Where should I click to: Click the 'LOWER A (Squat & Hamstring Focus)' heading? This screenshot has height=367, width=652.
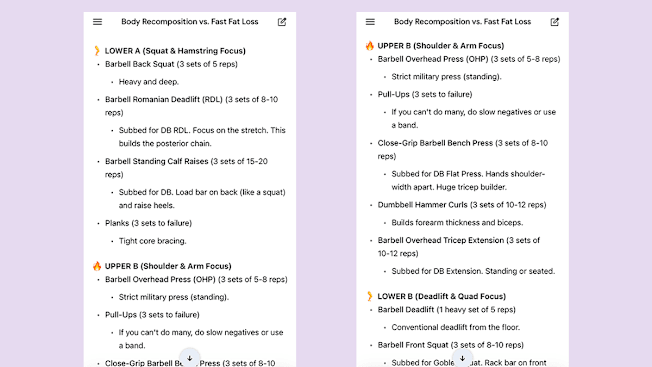pos(175,51)
